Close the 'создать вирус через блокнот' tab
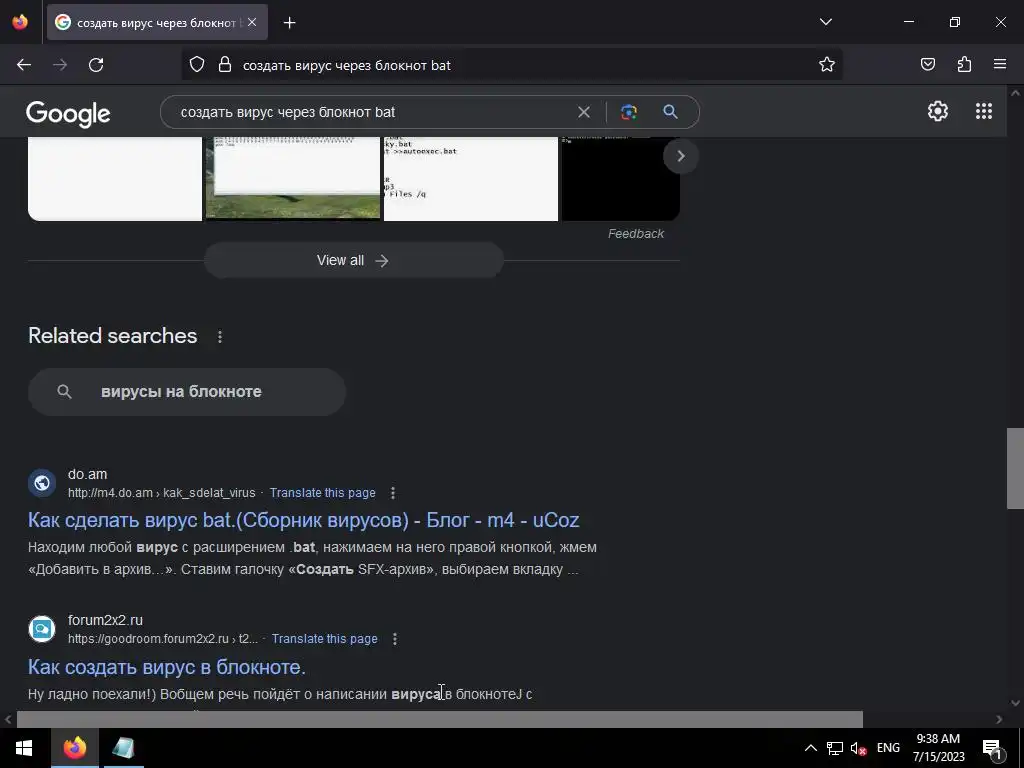1024x768 pixels. pos(252,22)
